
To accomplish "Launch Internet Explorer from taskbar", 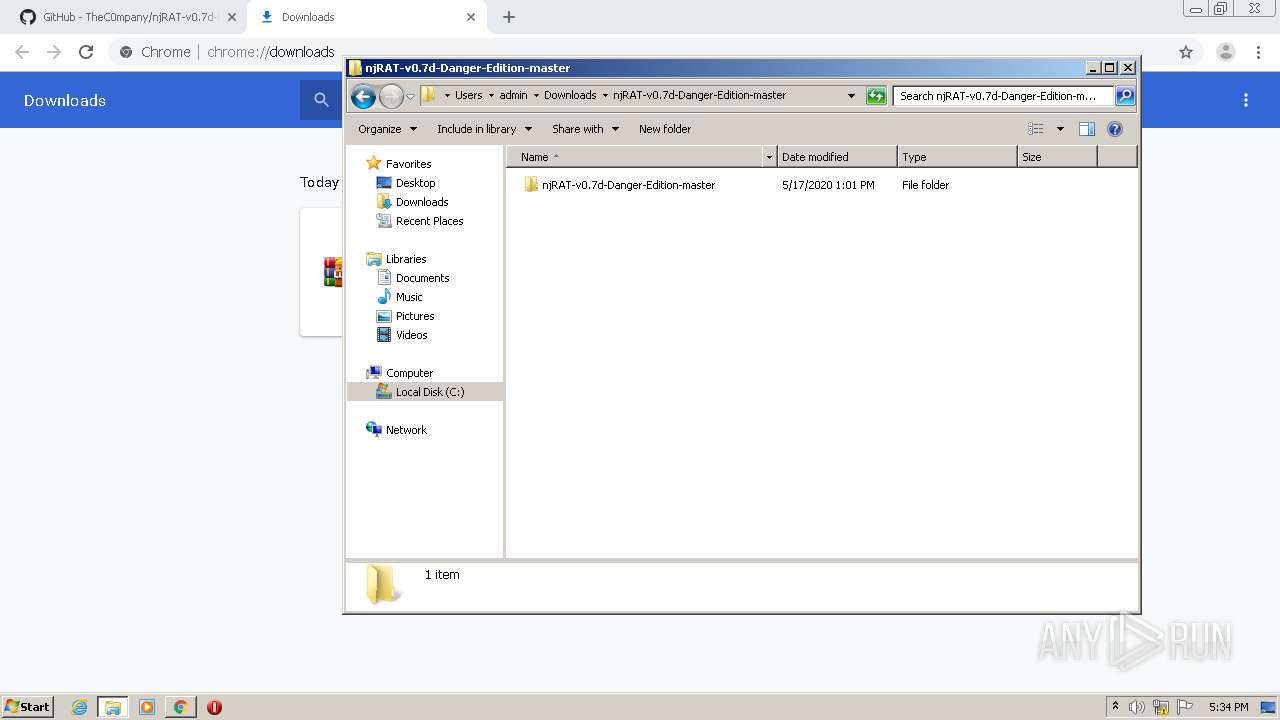I will pos(80,707).
